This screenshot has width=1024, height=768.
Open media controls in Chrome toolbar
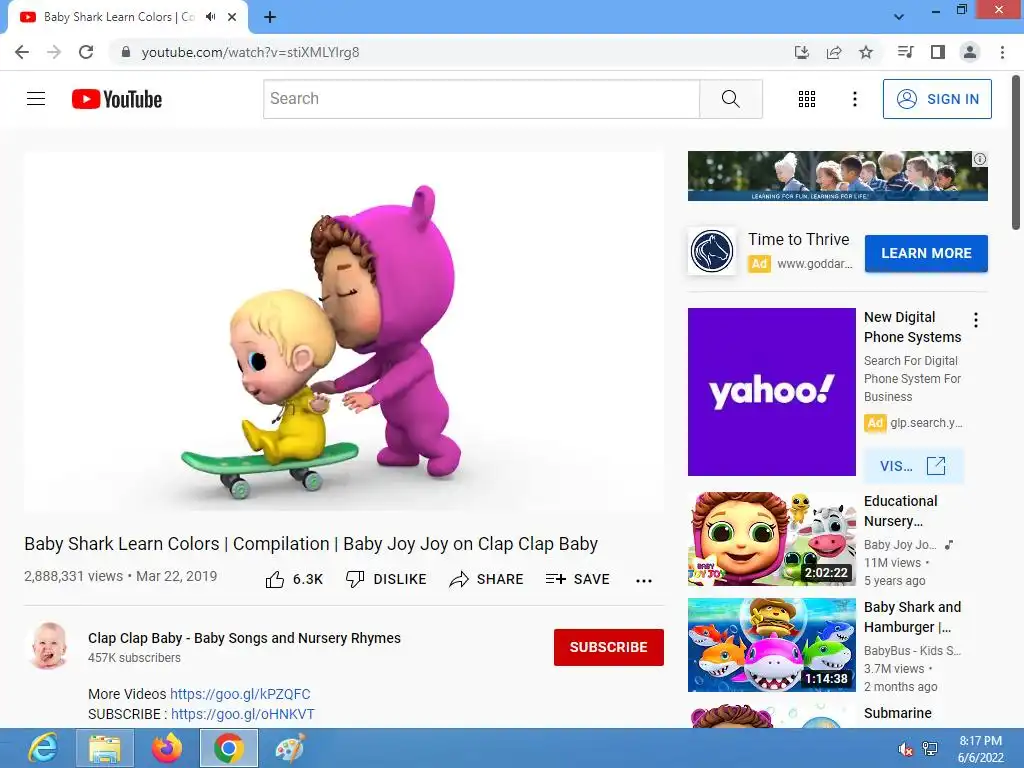[x=905, y=52]
